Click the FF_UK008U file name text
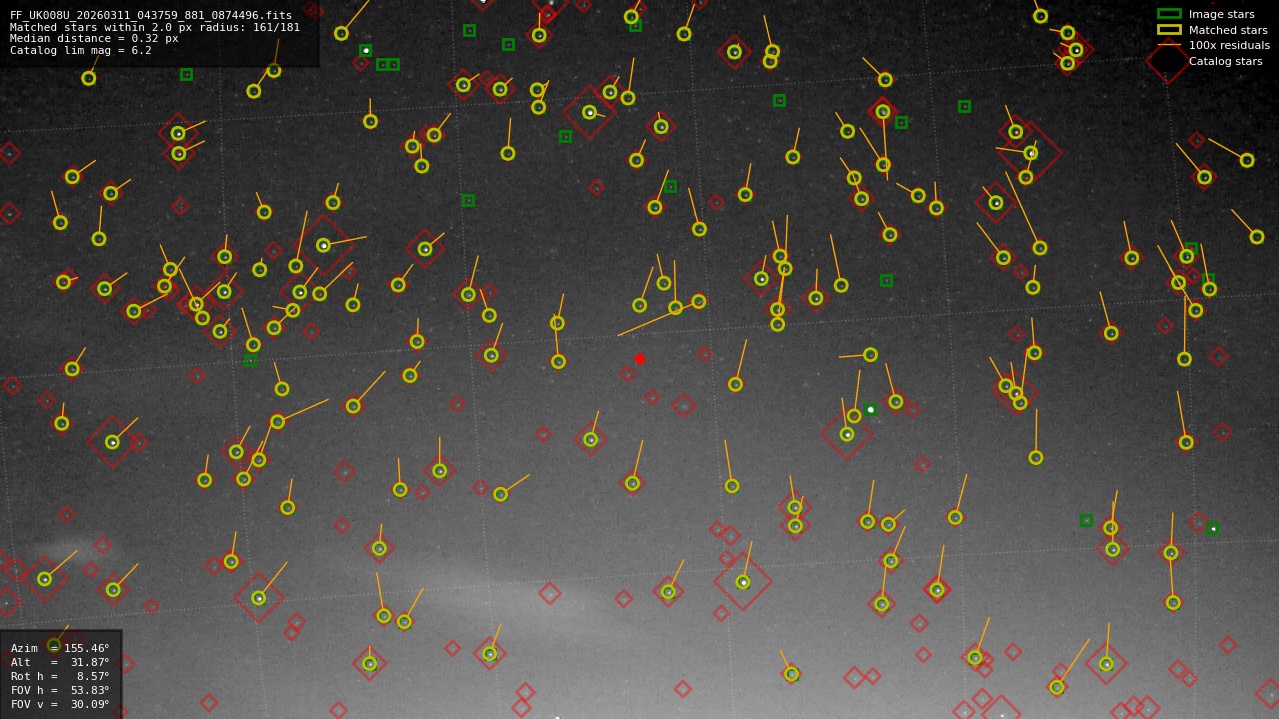1279x719 pixels. click(151, 16)
